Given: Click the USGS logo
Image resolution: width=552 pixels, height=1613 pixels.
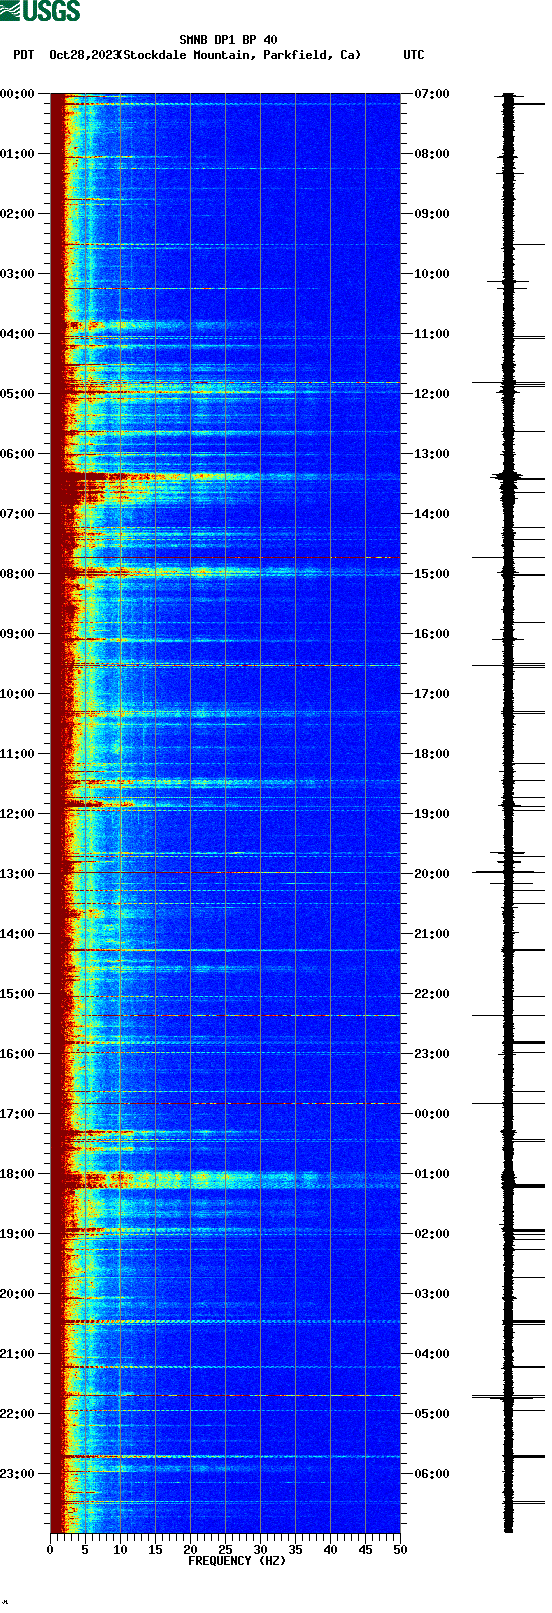Looking at the screenshot, I should click(x=40, y=11).
